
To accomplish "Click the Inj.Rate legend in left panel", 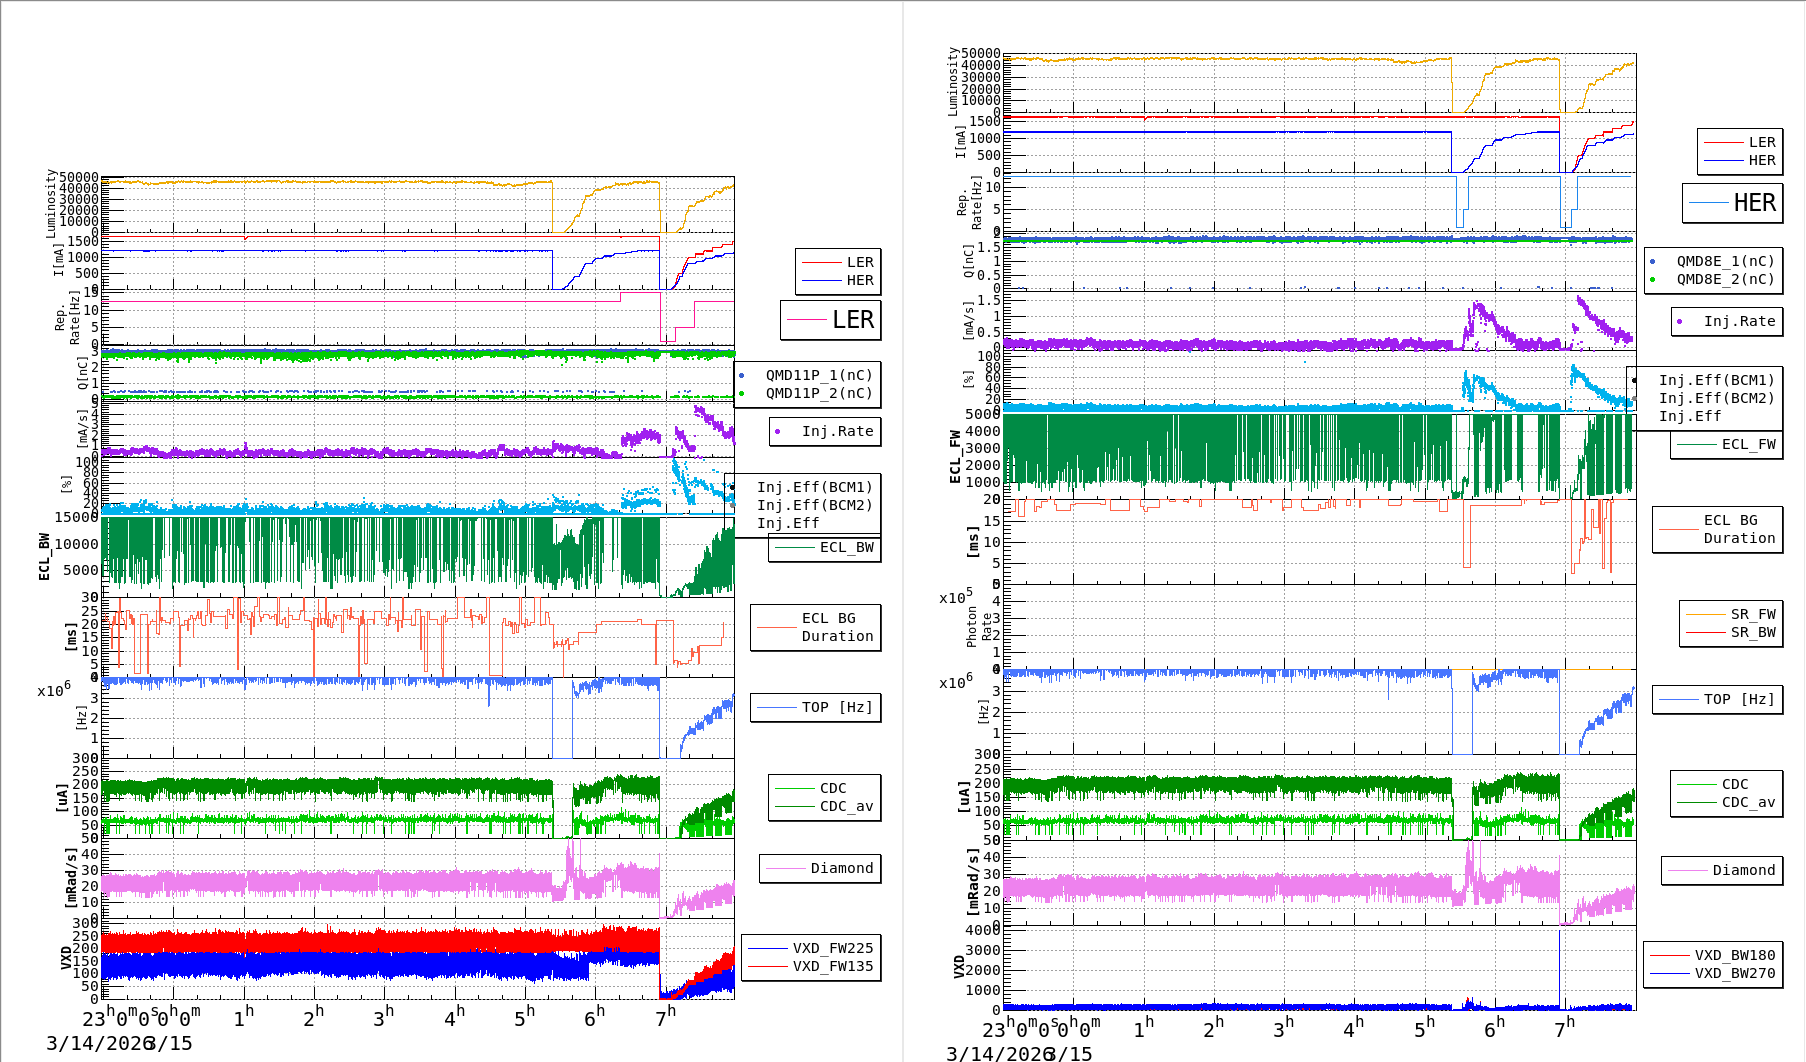I will point(837,431).
